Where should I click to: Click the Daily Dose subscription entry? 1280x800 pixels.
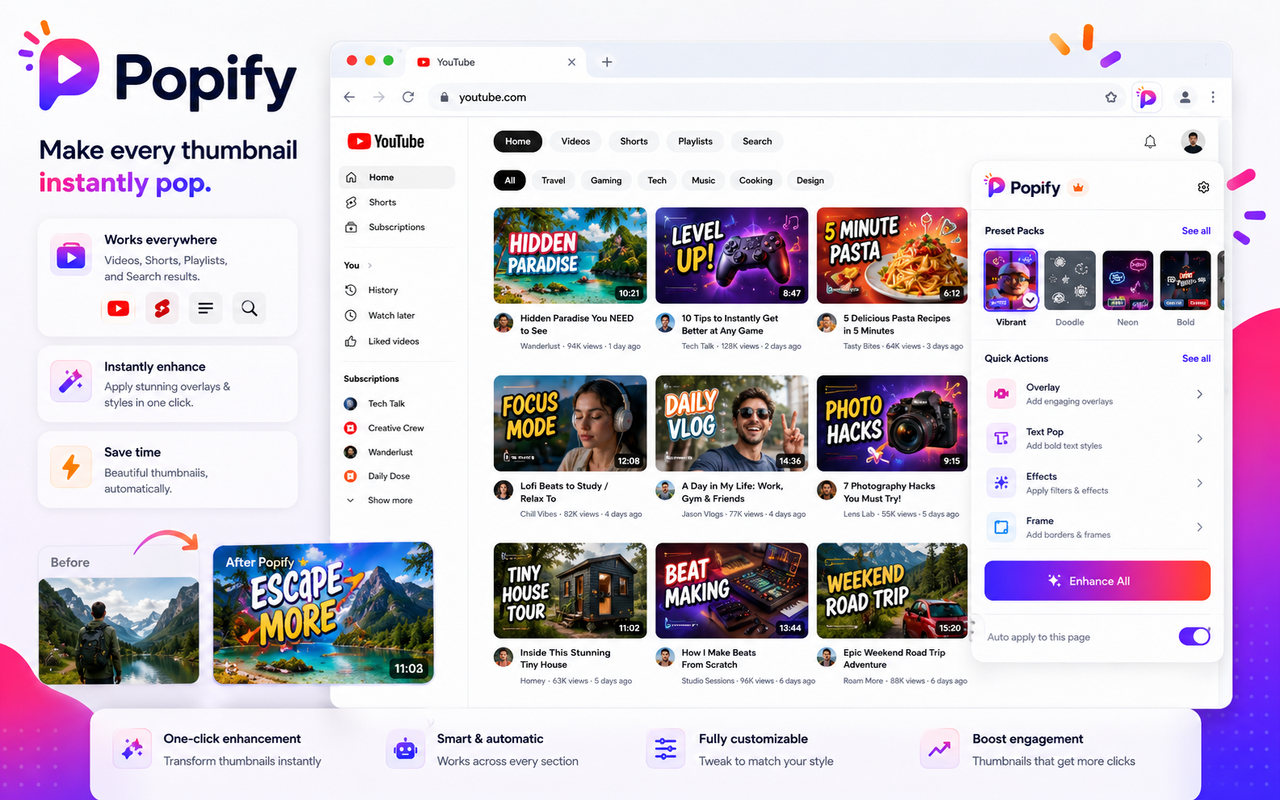click(x=378, y=476)
